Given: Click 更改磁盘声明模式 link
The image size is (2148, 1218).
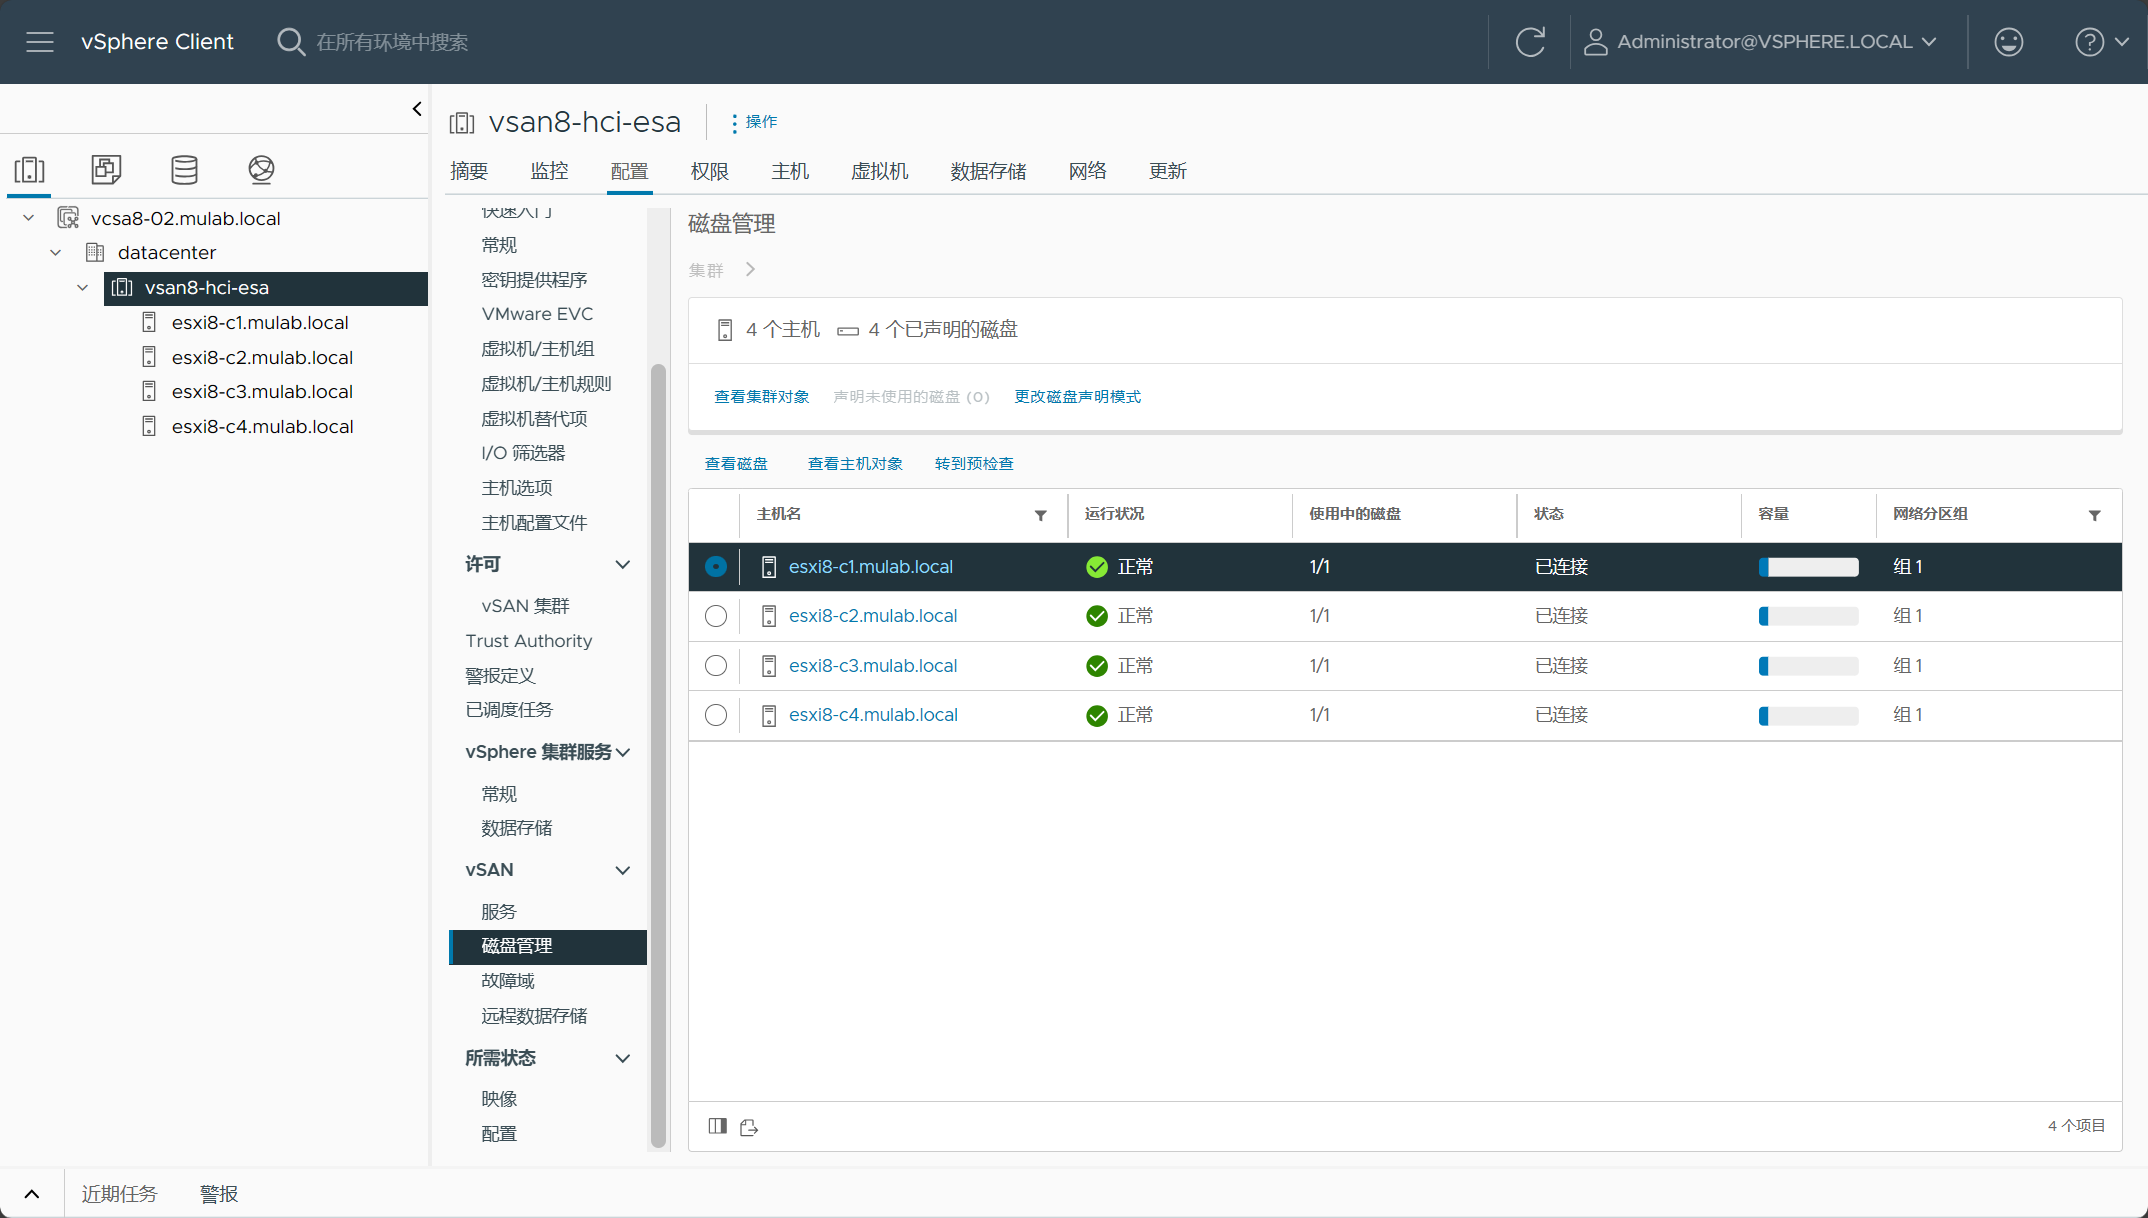Looking at the screenshot, I should tap(1078, 397).
